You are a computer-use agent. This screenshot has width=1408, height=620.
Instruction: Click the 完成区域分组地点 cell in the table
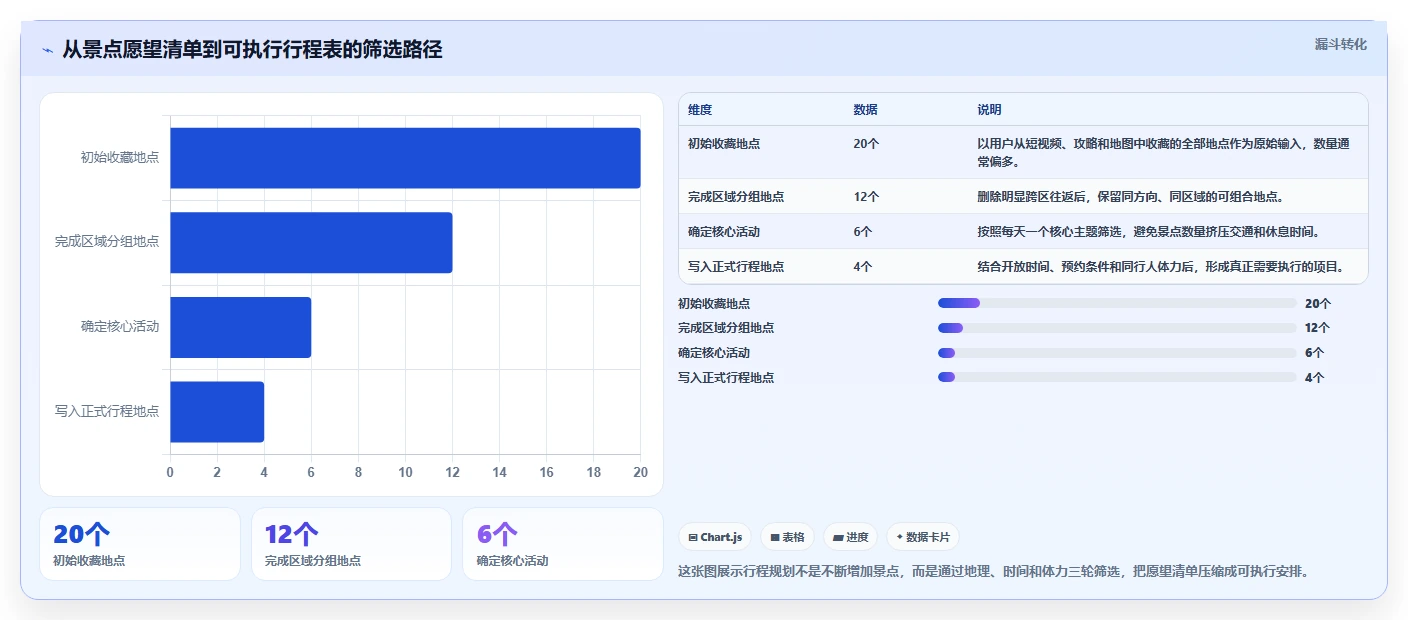(736, 197)
